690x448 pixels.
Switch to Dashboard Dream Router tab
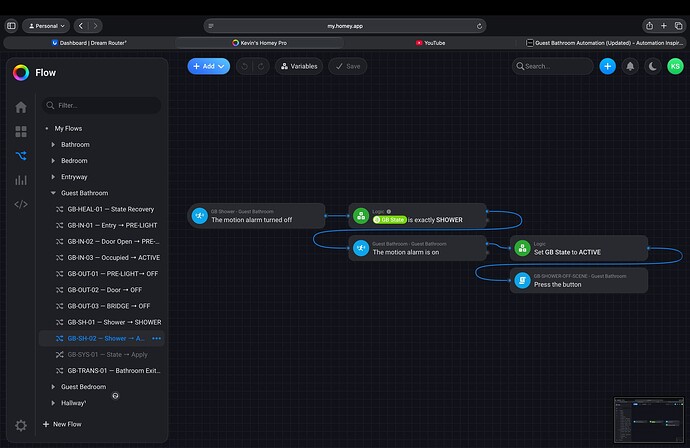(89, 43)
